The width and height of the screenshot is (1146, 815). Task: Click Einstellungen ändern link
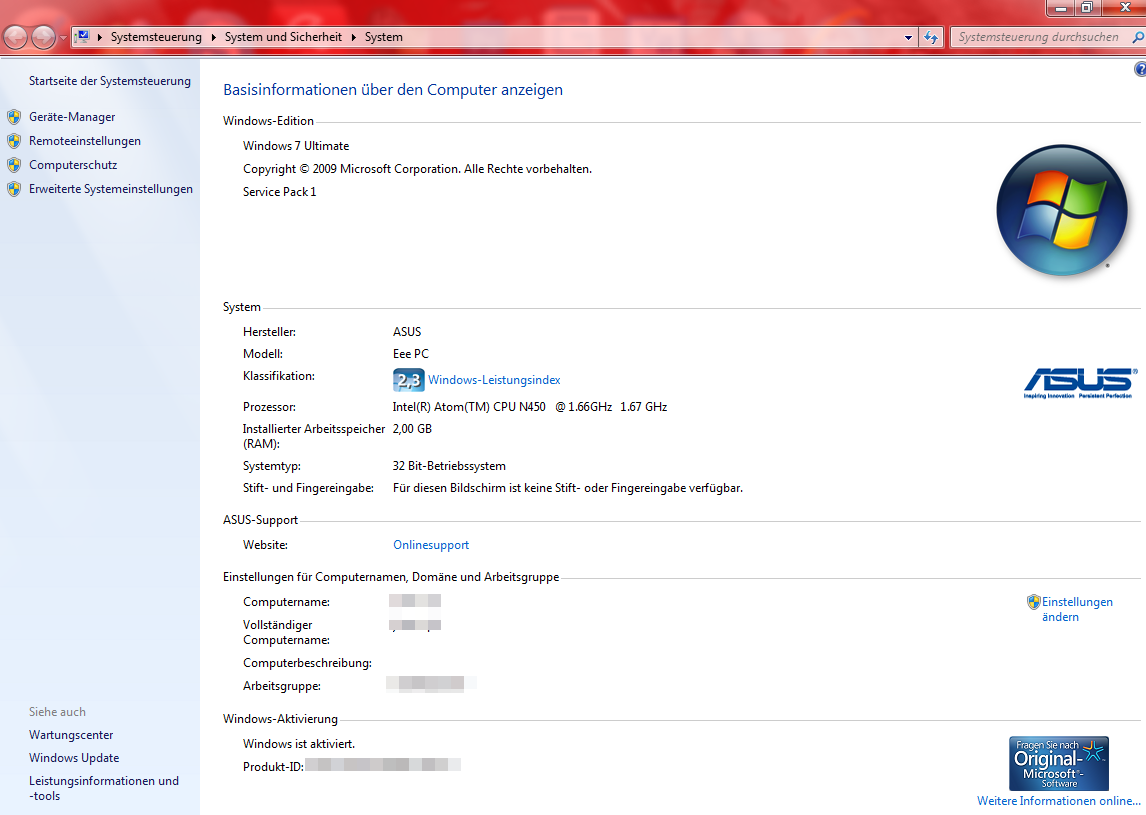click(x=1077, y=610)
